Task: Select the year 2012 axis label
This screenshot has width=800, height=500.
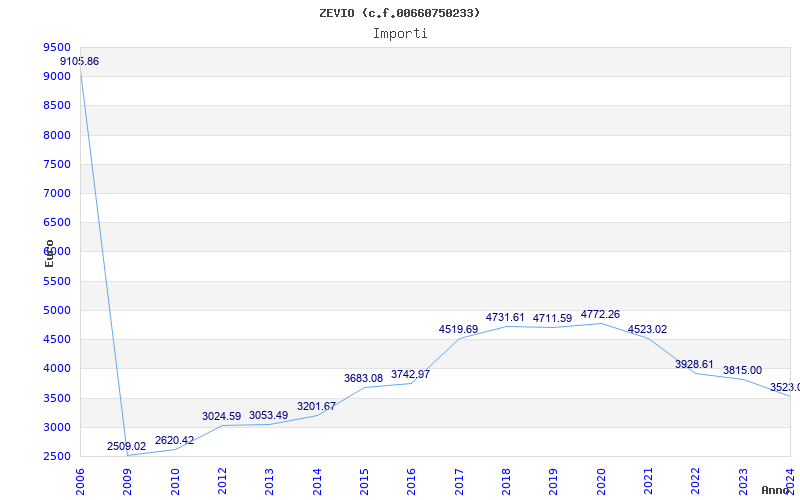Action: (x=222, y=482)
